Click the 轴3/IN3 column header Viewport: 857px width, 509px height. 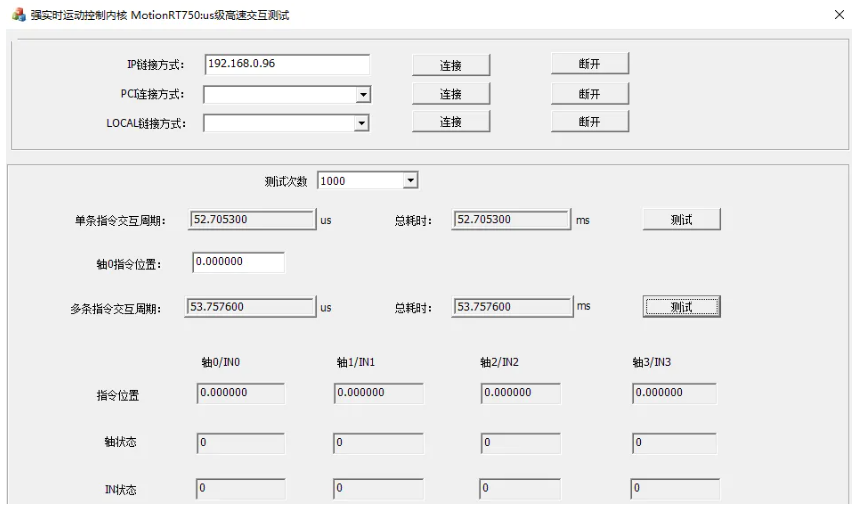pos(651,362)
